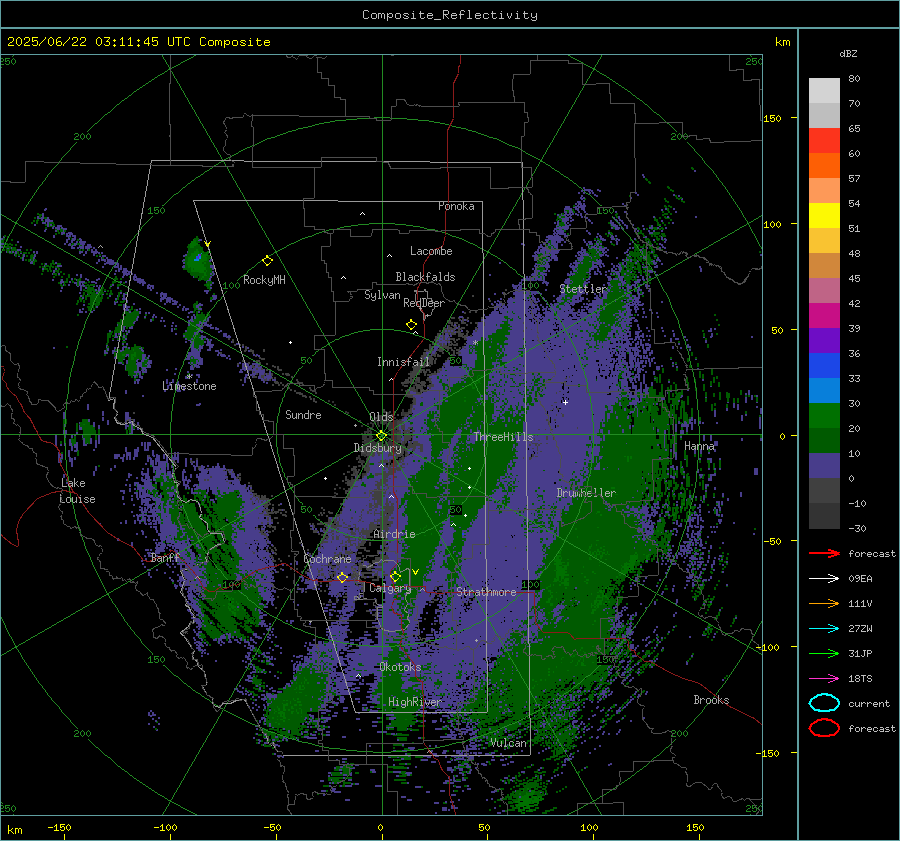Click the Stettler city label
900x841 pixels.
point(583,289)
